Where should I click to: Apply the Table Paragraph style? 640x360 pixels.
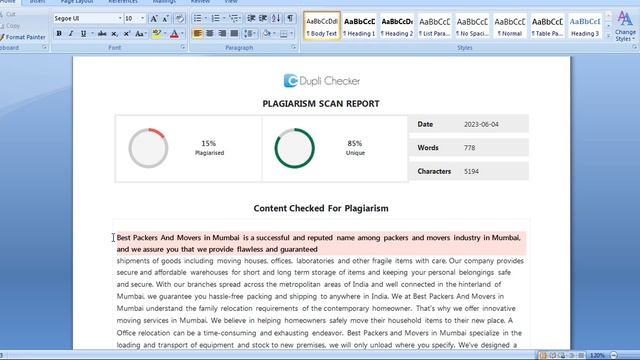[547, 26]
